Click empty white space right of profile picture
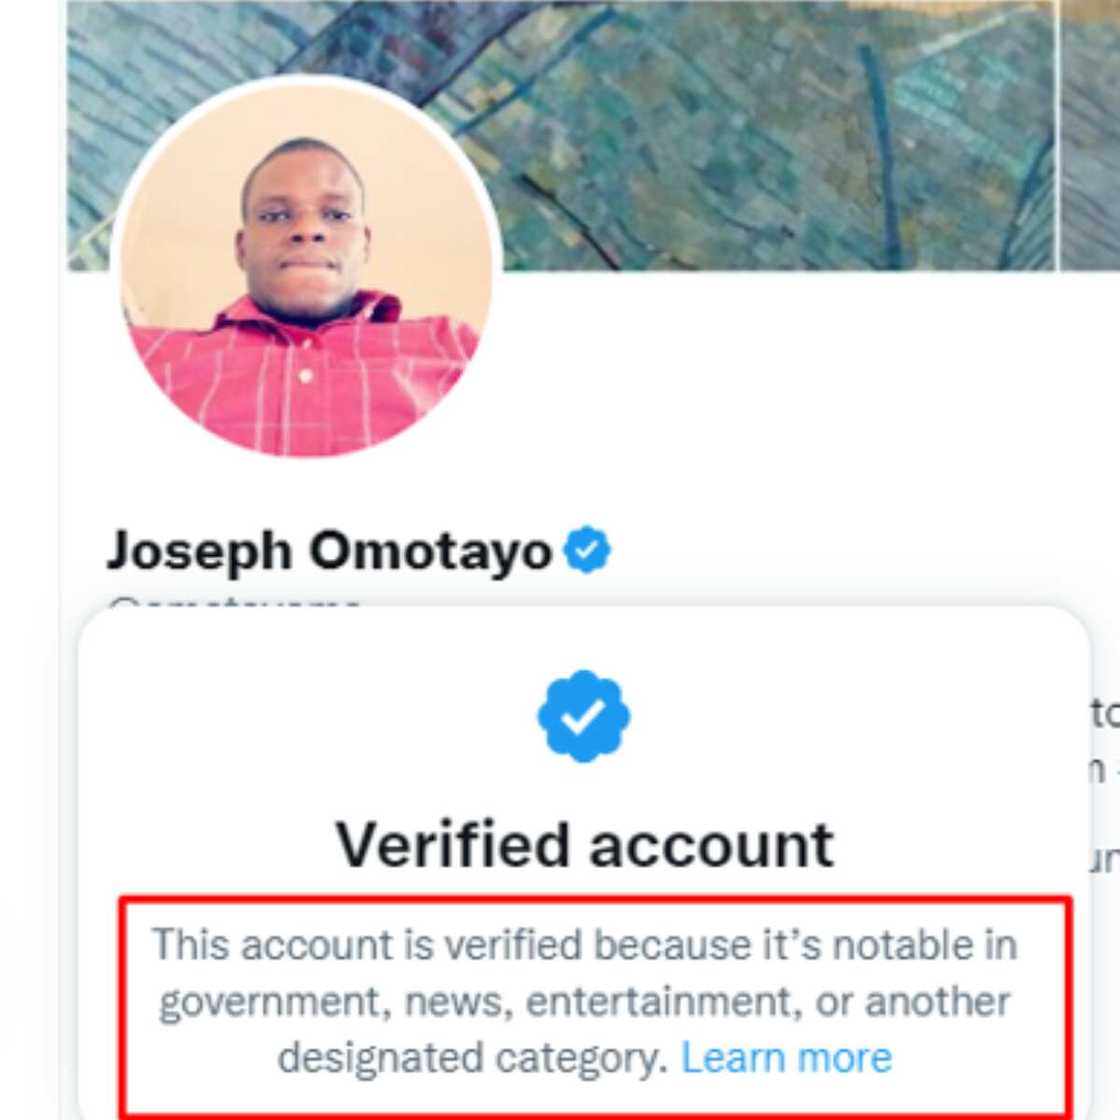Viewport: 1120px width, 1120px height. click(x=780, y=400)
